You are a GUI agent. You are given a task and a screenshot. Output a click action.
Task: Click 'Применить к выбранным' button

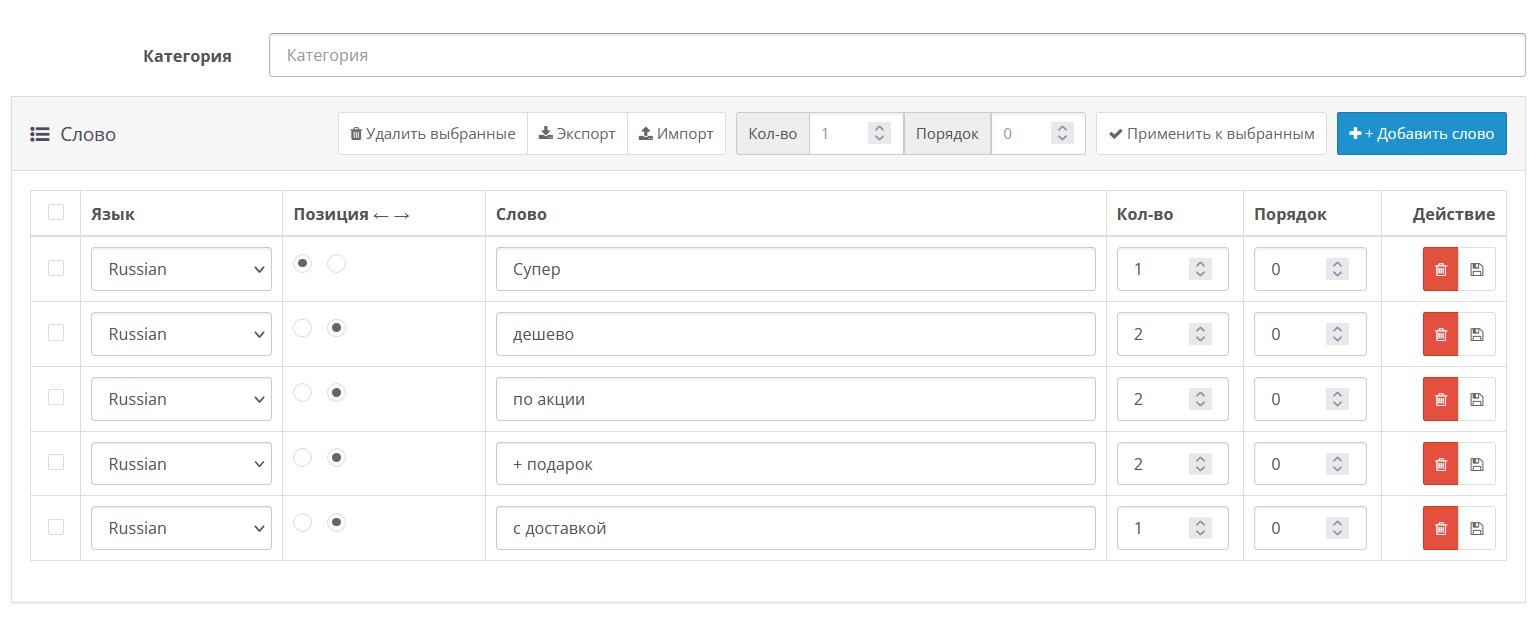1211,134
